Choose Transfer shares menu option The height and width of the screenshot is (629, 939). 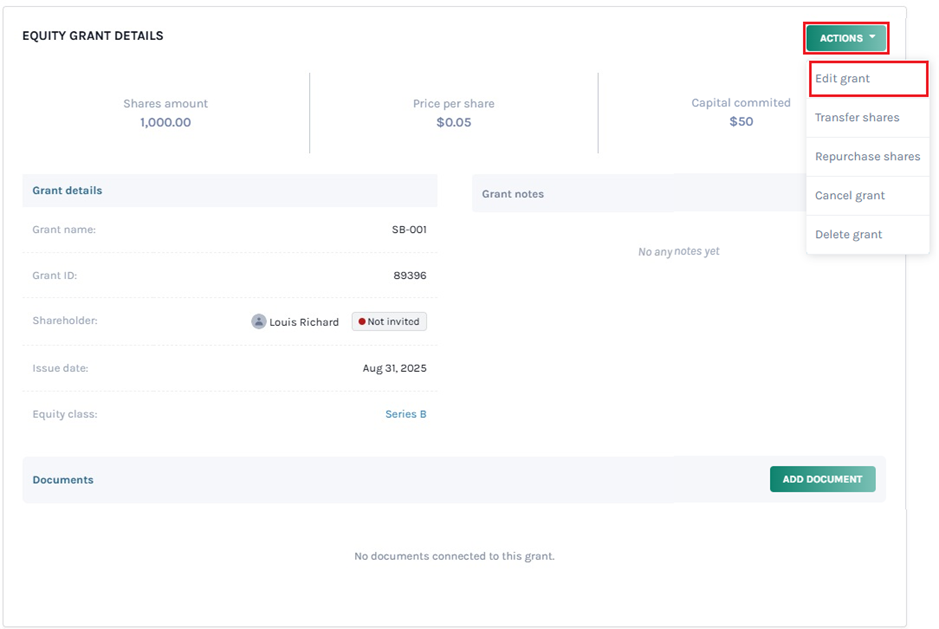click(857, 117)
